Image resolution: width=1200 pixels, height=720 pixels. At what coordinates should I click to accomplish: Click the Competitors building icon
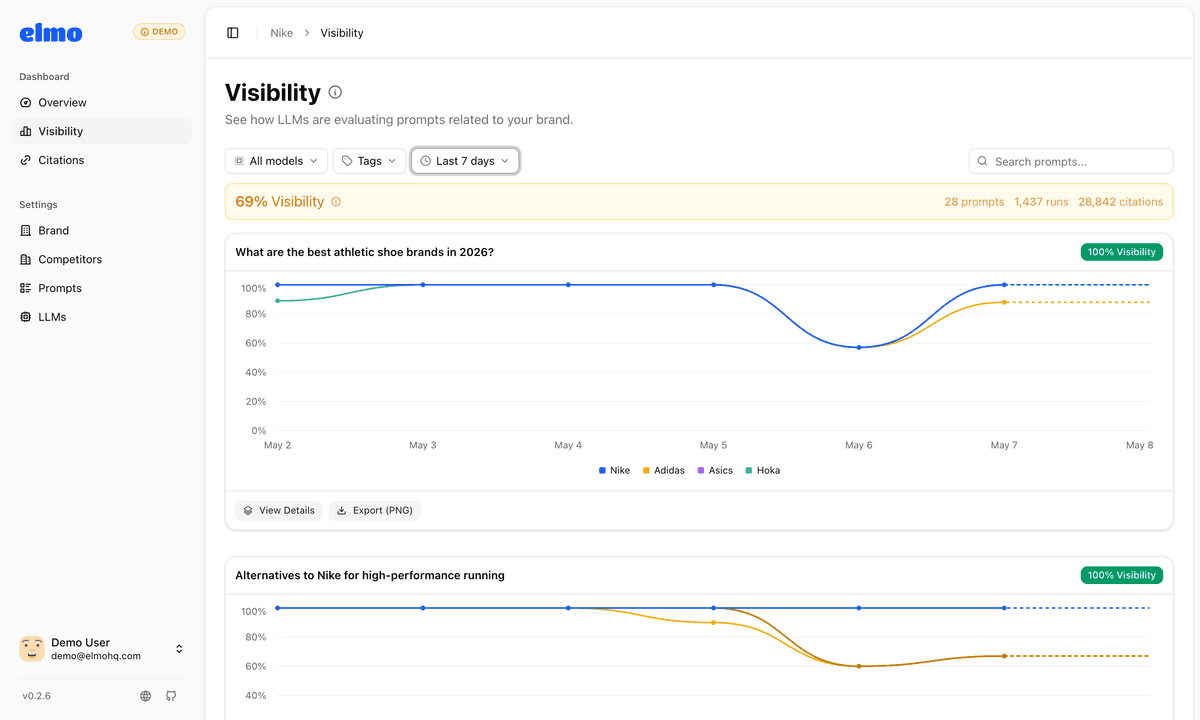tap(26, 259)
